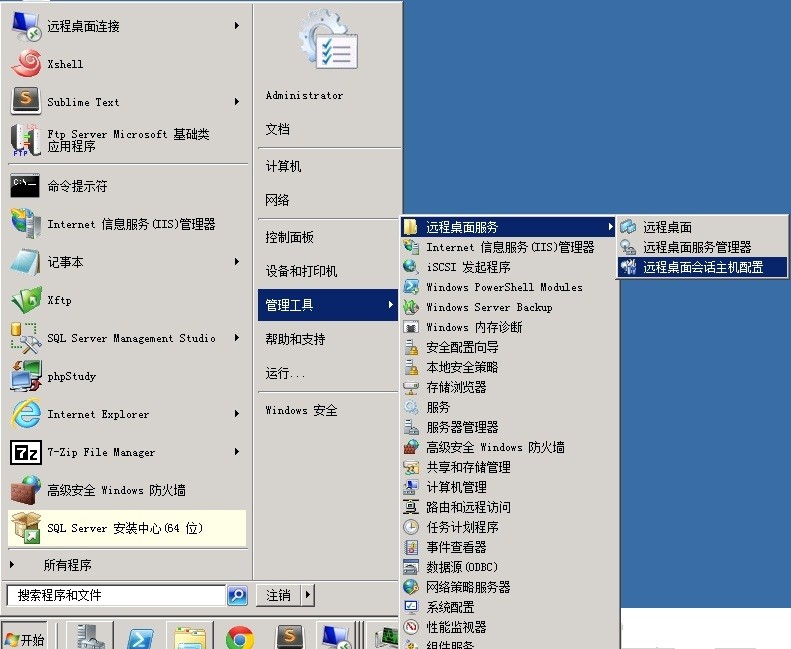791x649 pixels.
Task: Launch Xshell from its red swirl icon
Action: [26, 64]
